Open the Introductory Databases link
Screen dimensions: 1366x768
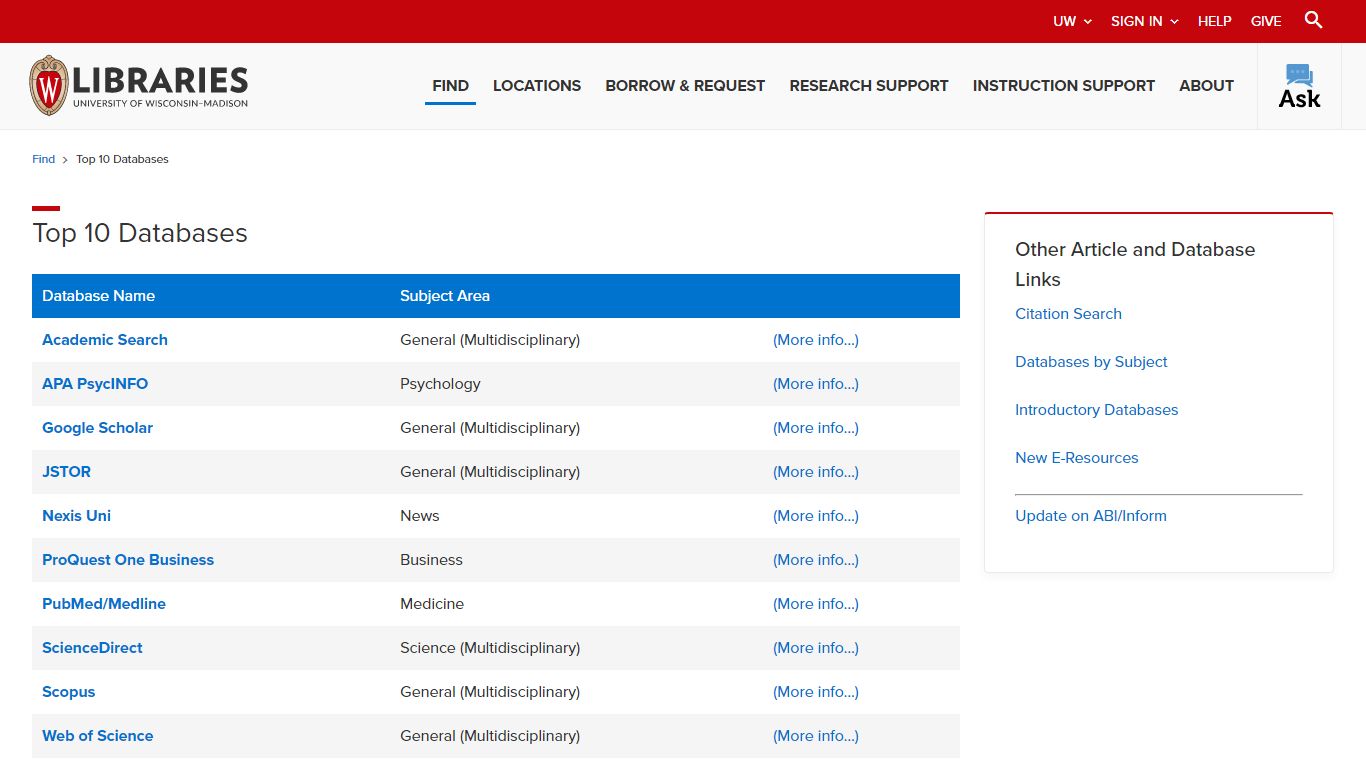coord(1096,410)
